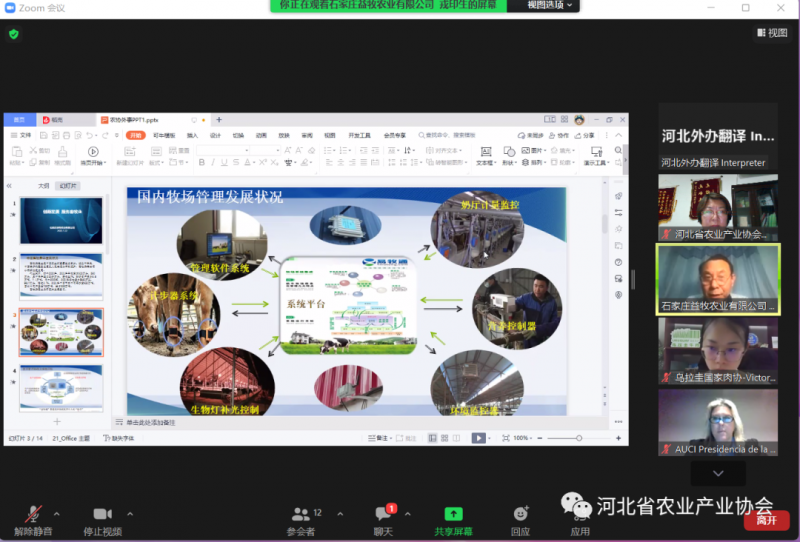Collapse the WPS ribbon with up chevron
The height and width of the screenshot is (542, 800).
pyautogui.click(x=618, y=135)
